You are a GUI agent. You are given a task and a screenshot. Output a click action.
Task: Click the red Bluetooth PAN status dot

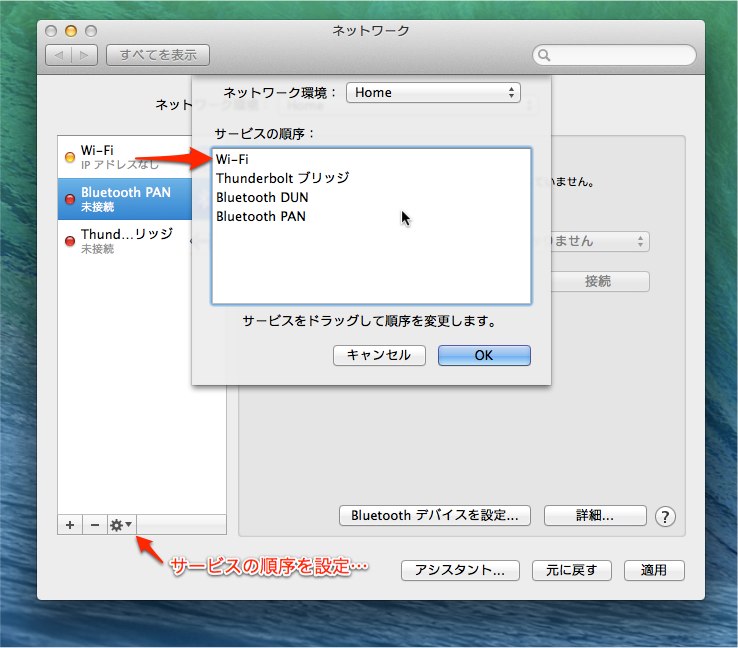(70, 199)
